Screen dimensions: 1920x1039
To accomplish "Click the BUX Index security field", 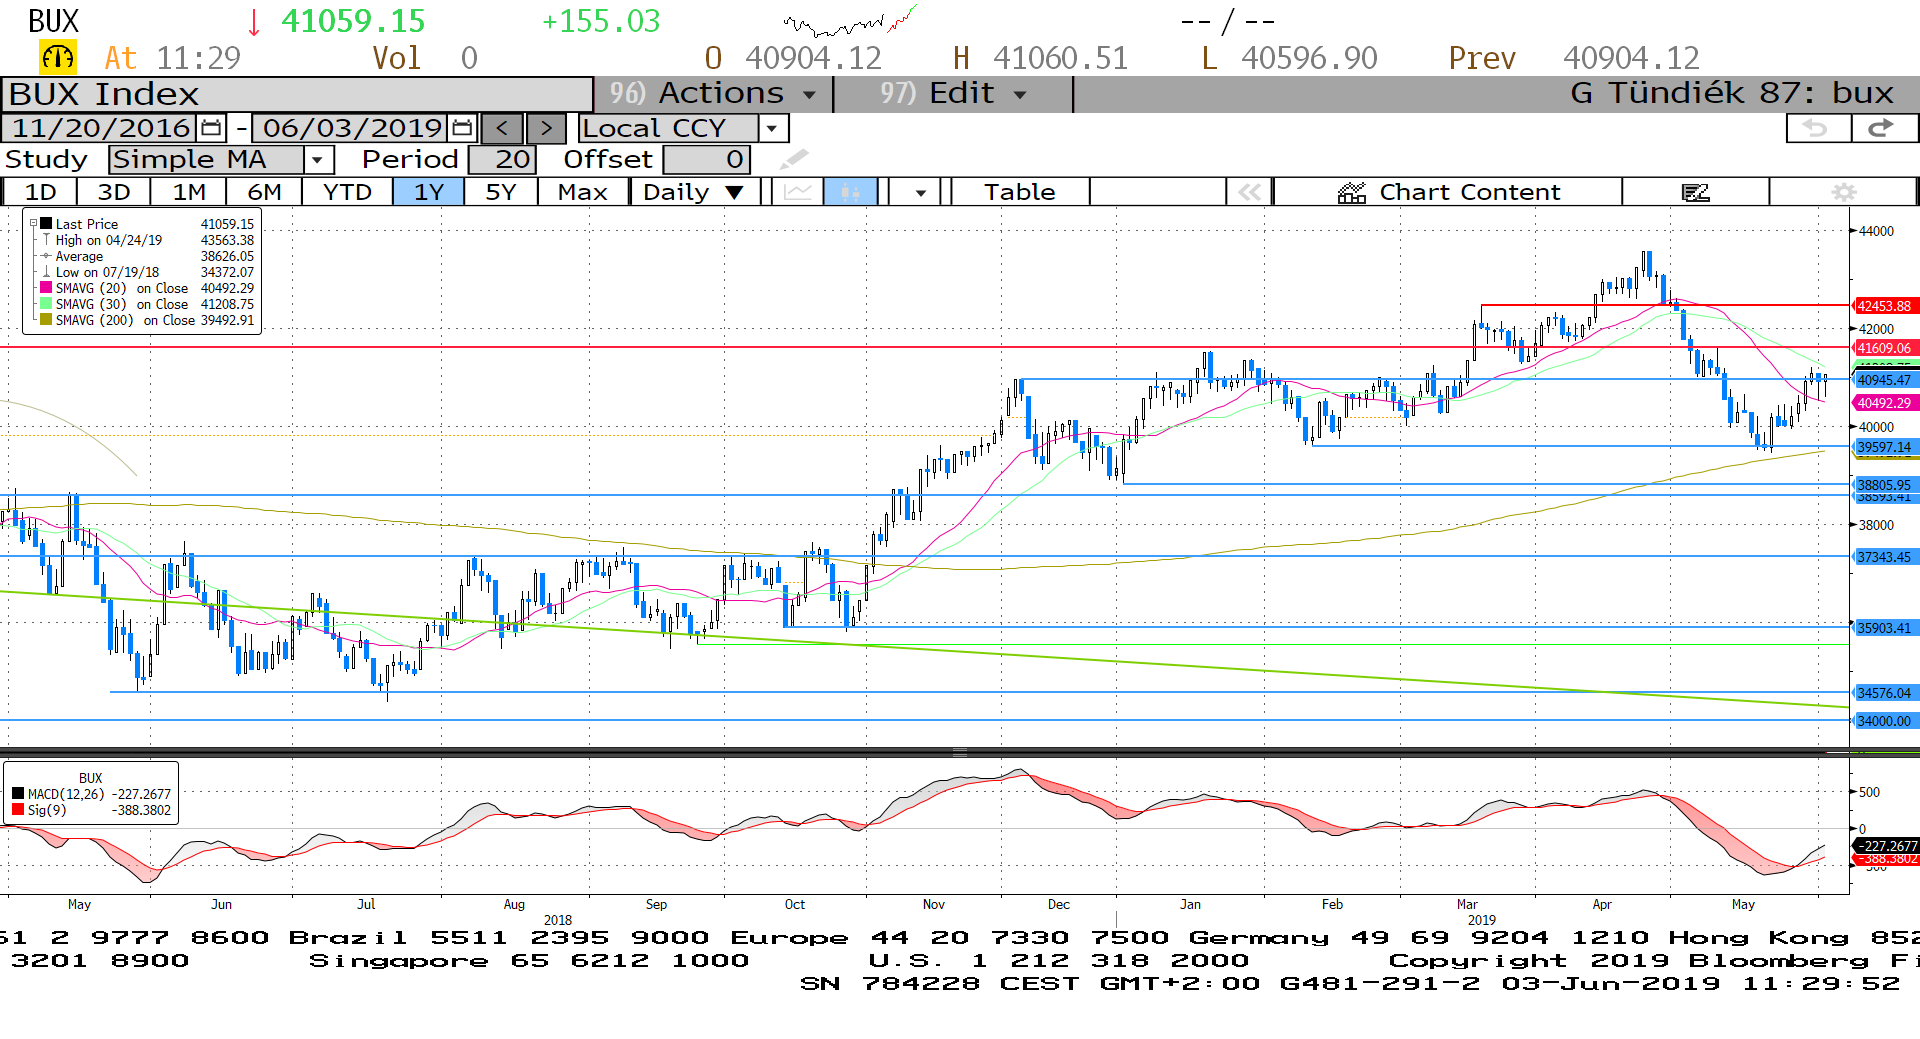I will pos(297,94).
